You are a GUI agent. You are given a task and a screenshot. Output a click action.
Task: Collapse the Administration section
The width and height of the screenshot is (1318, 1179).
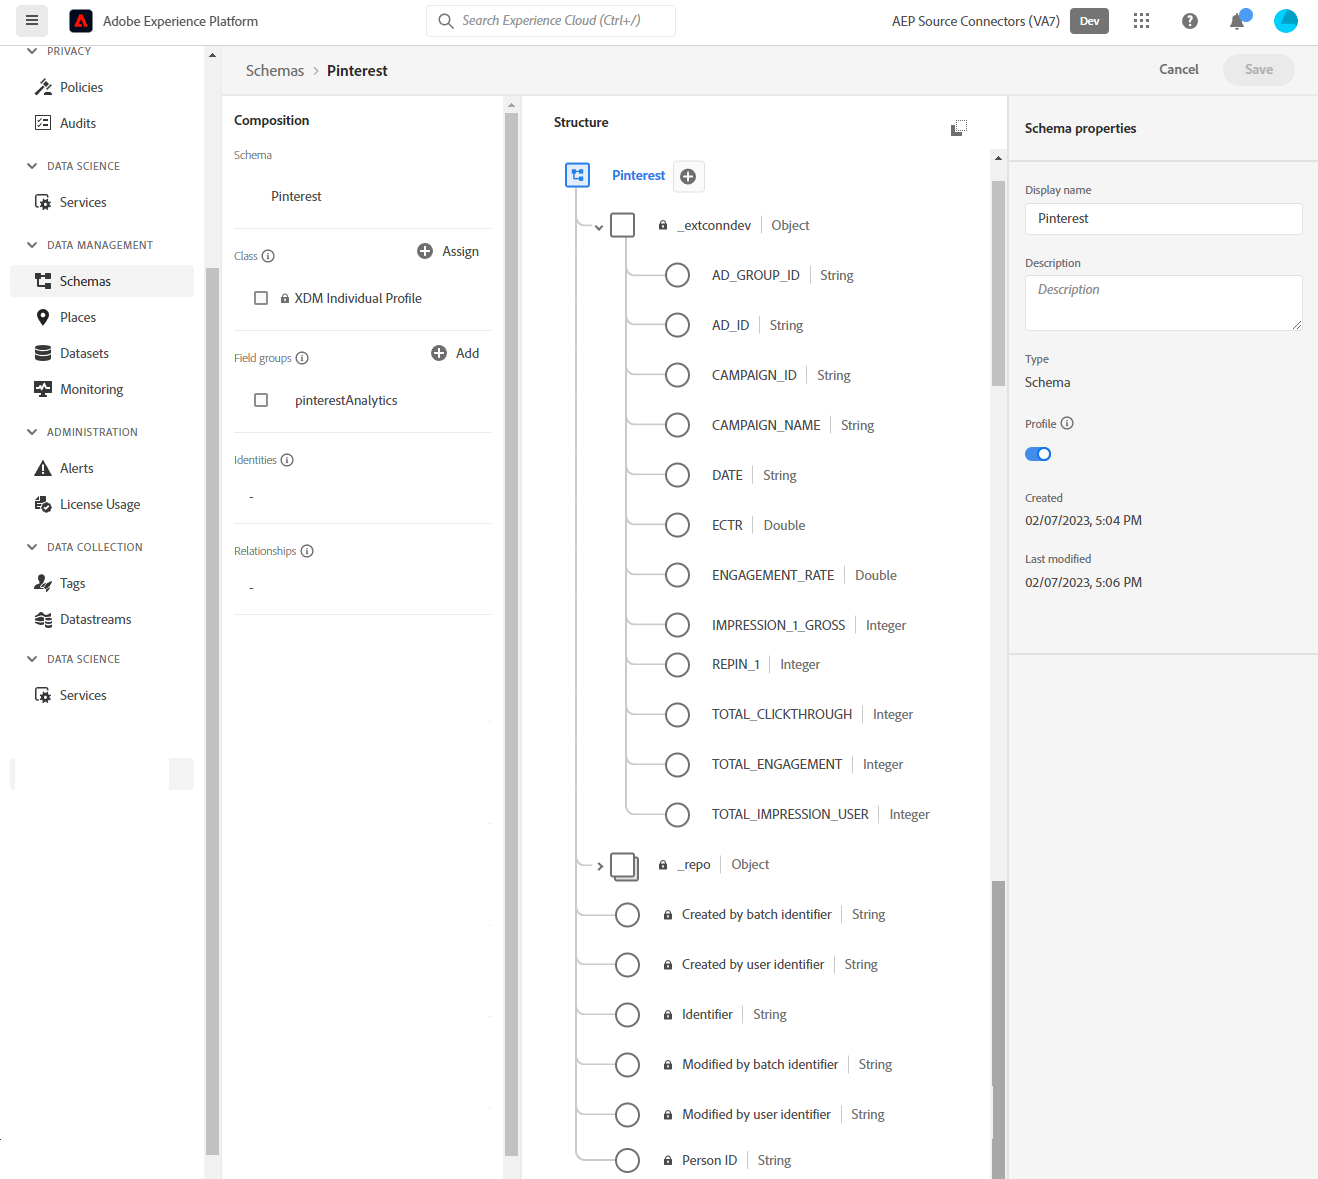click(x=32, y=432)
